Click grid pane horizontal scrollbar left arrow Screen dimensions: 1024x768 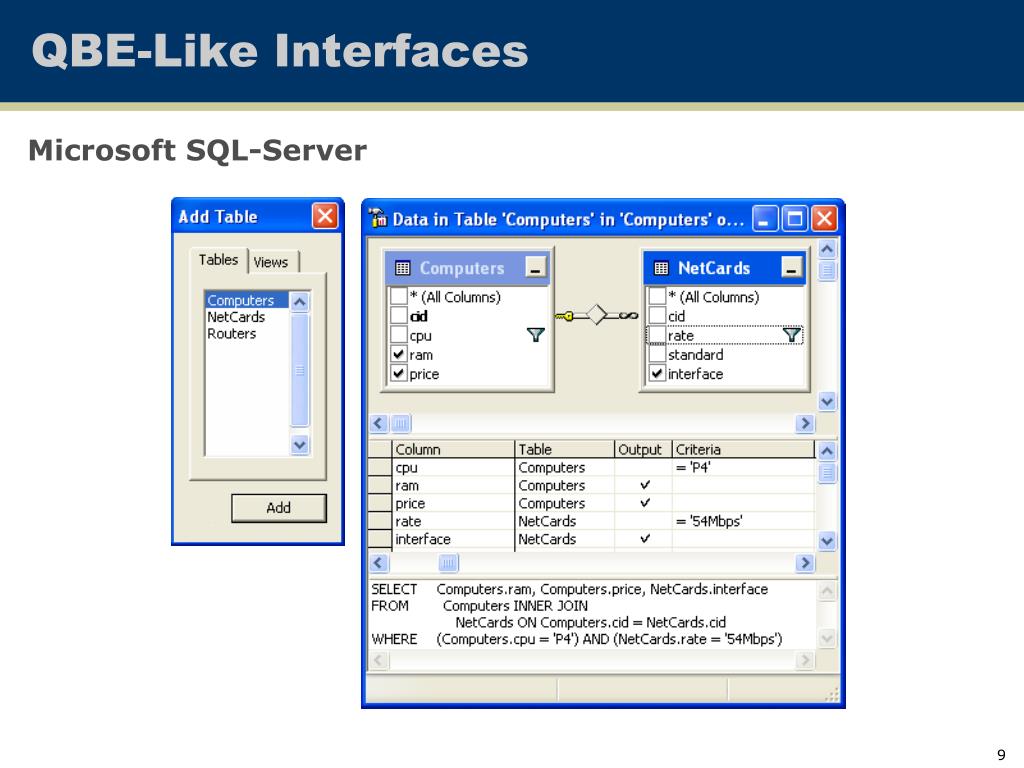[x=379, y=563]
